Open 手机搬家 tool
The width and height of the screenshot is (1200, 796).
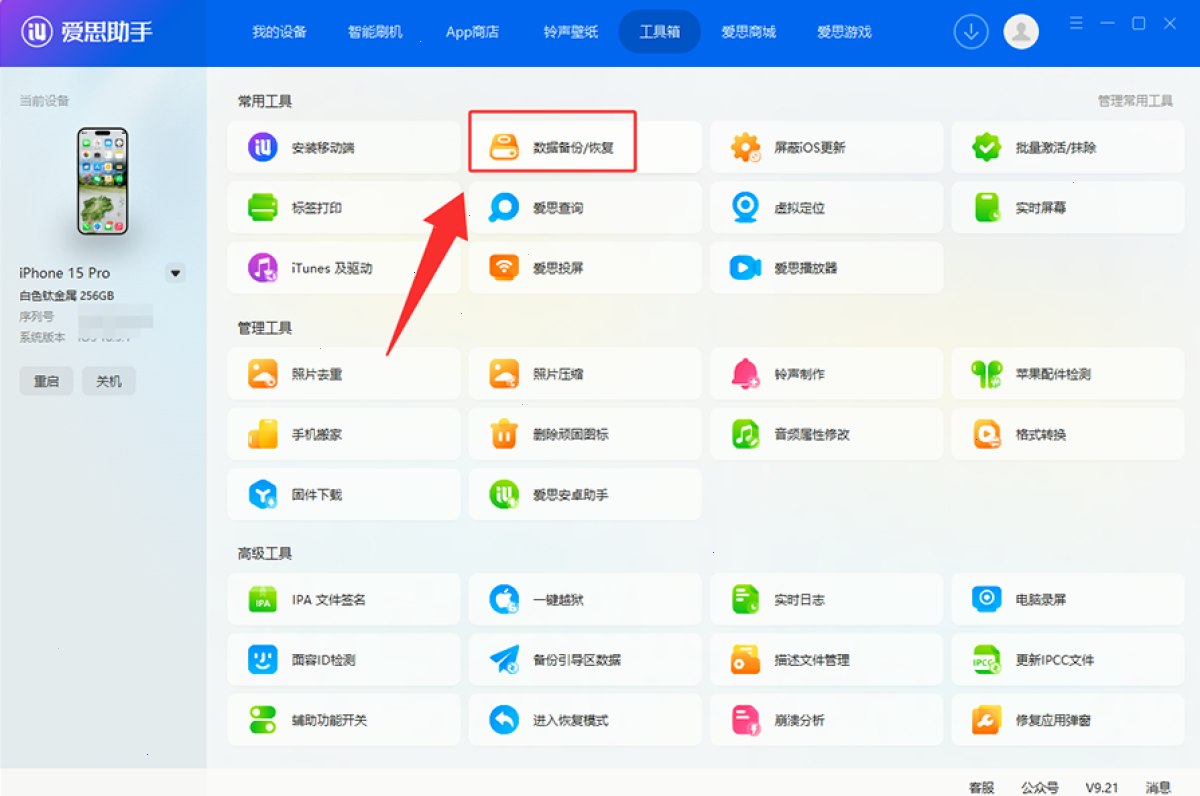tap(344, 434)
